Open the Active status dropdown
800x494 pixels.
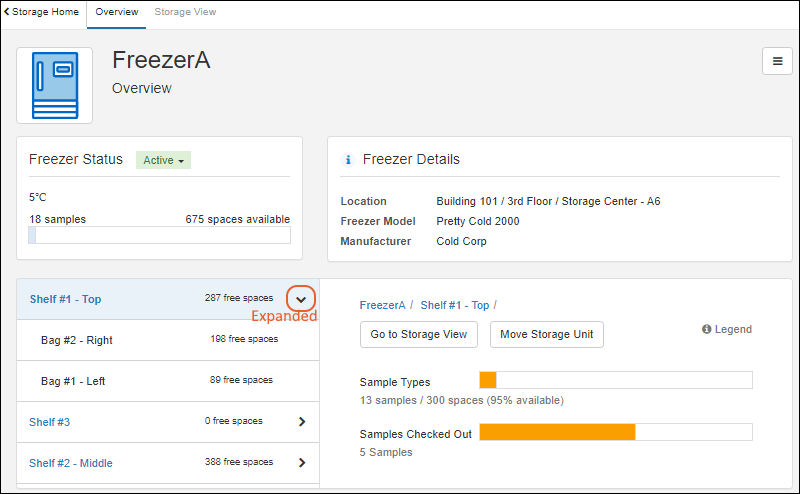point(163,160)
